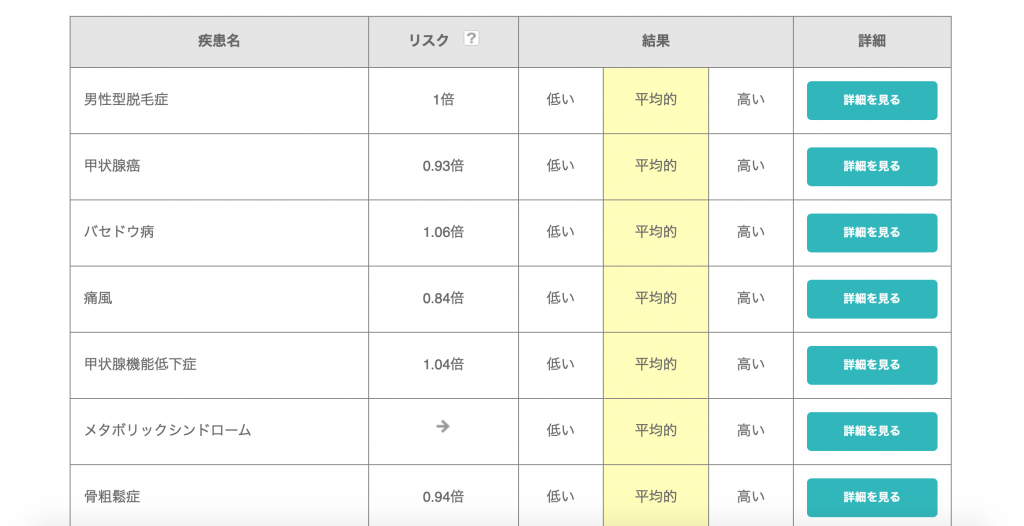This screenshot has height=526, width=1024.
Task: Click 低い in 甲状腺癌 row
Action: (561, 166)
